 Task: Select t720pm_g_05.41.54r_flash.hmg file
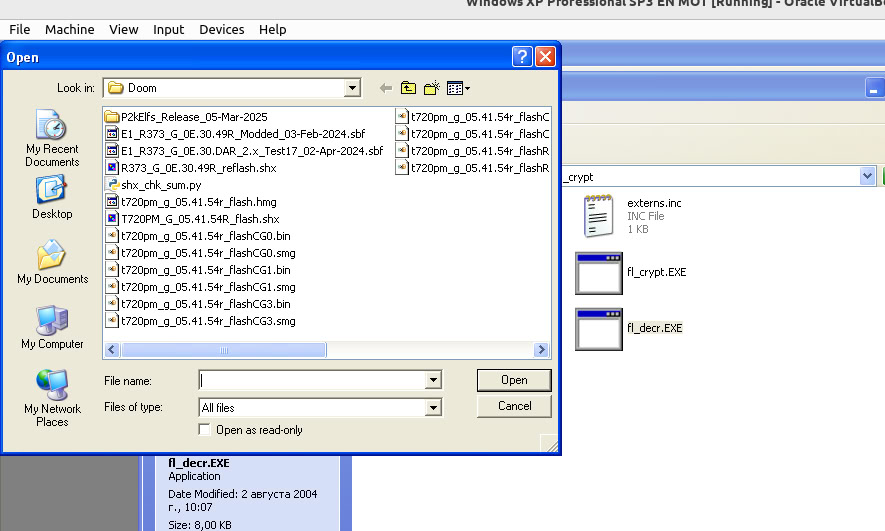(x=191, y=201)
